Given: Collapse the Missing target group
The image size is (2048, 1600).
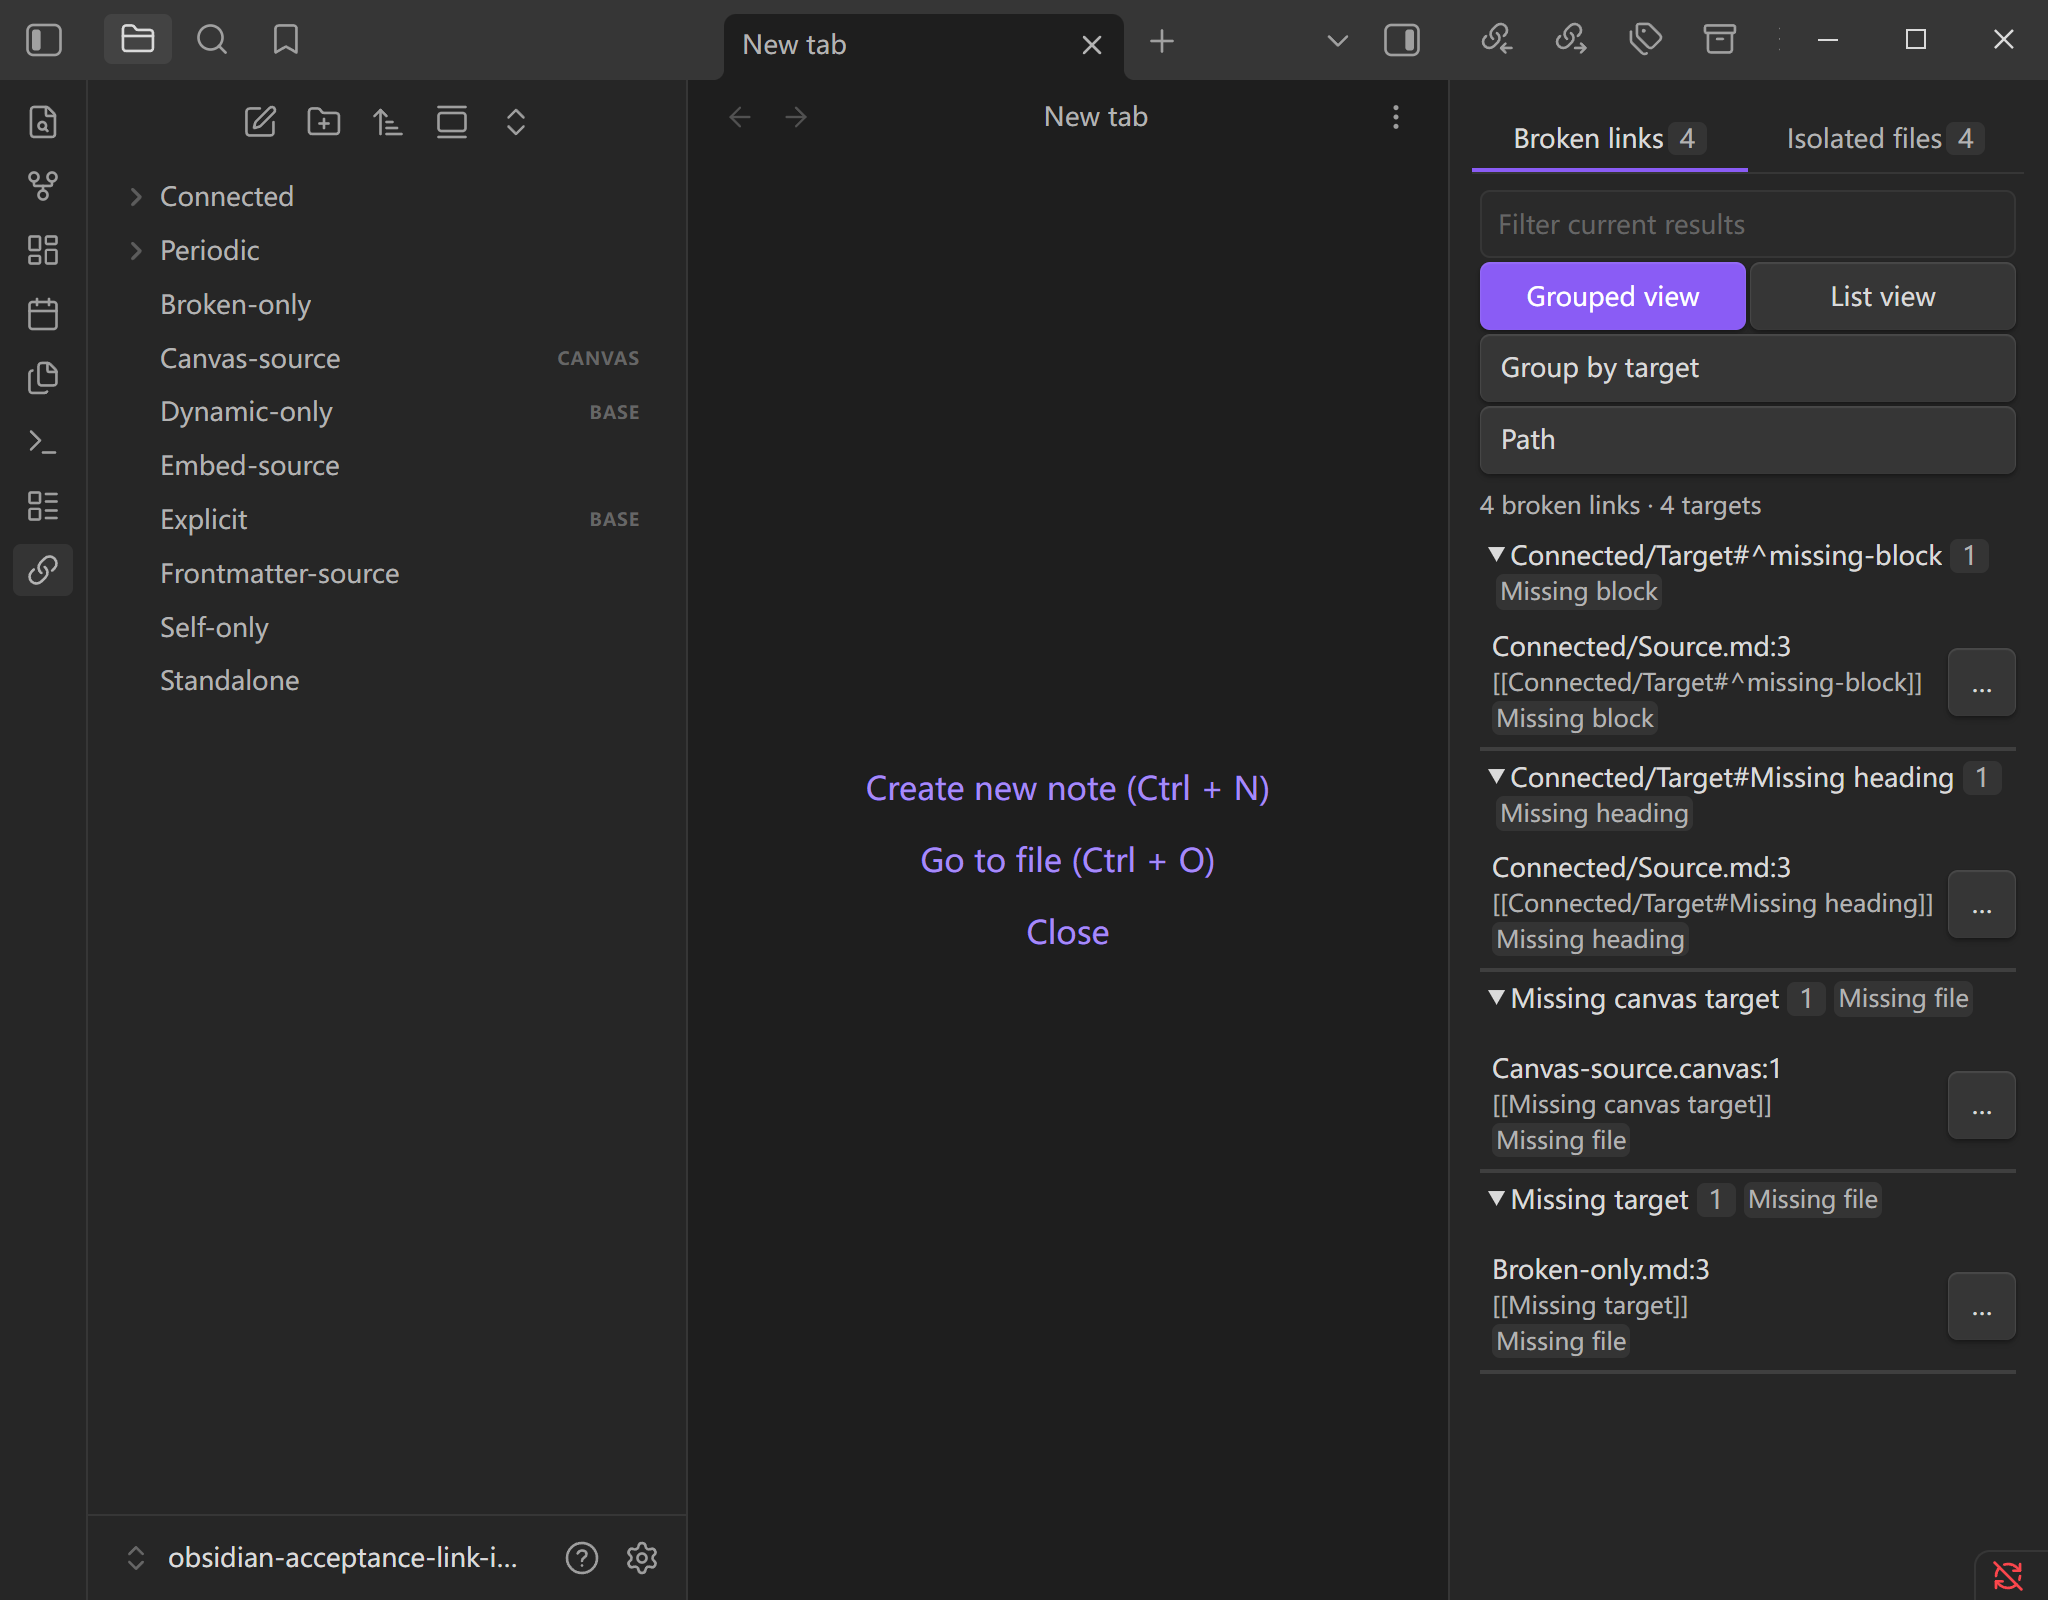Looking at the screenshot, I should [1496, 1198].
